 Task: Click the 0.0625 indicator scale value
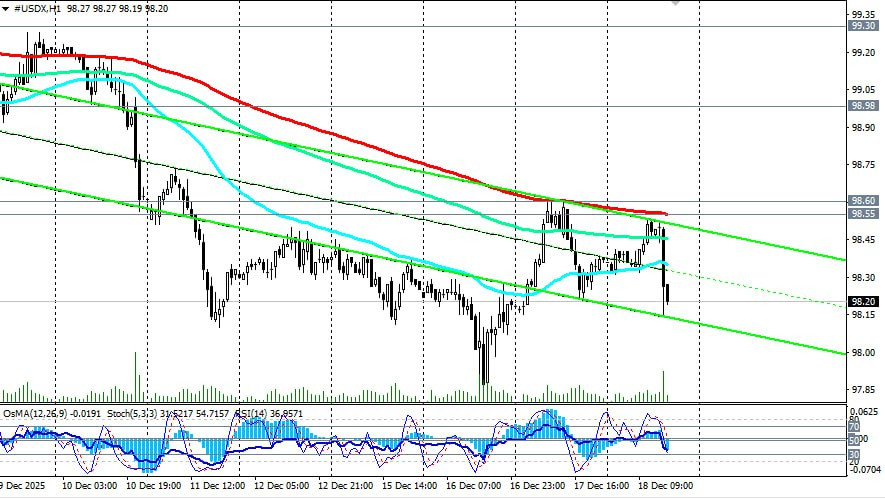click(864, 412)
